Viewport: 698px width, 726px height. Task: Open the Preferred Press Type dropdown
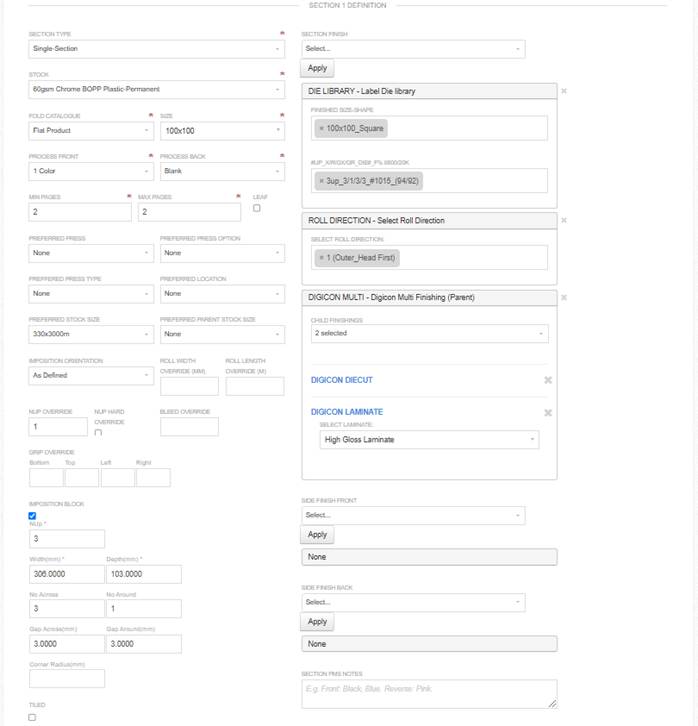coord(91,294)
